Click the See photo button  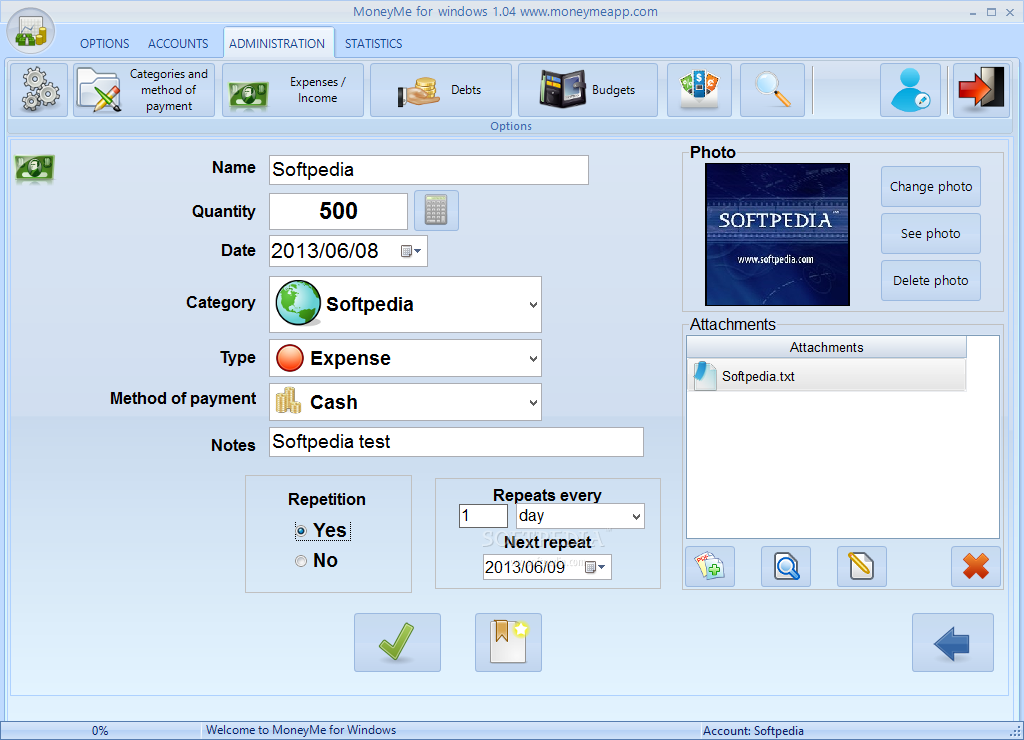click(931, 234)
